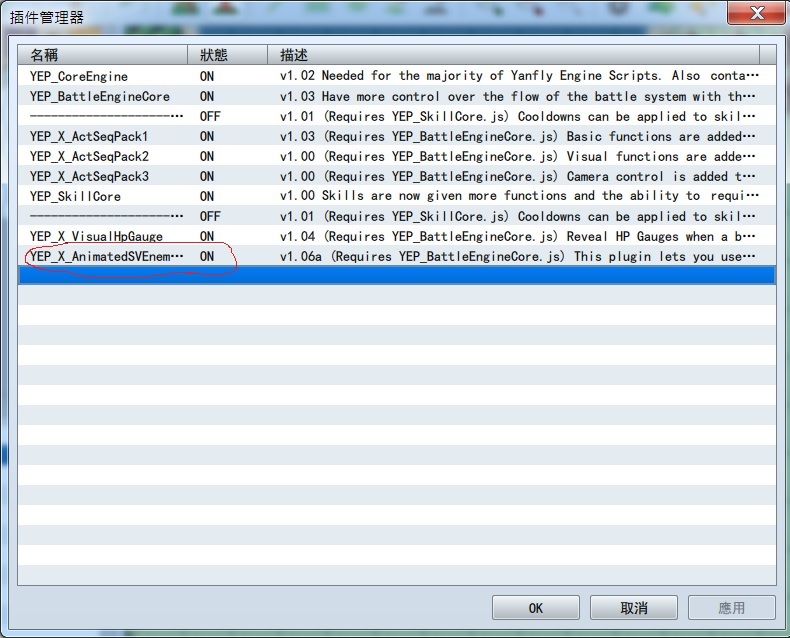
Task: Click the OK button
Action: click(536, 608)
